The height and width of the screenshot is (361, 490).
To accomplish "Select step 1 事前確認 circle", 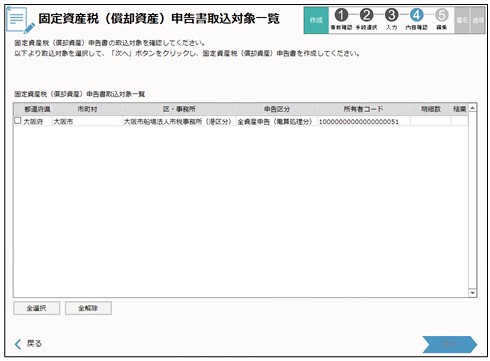I will coord(341,15).
